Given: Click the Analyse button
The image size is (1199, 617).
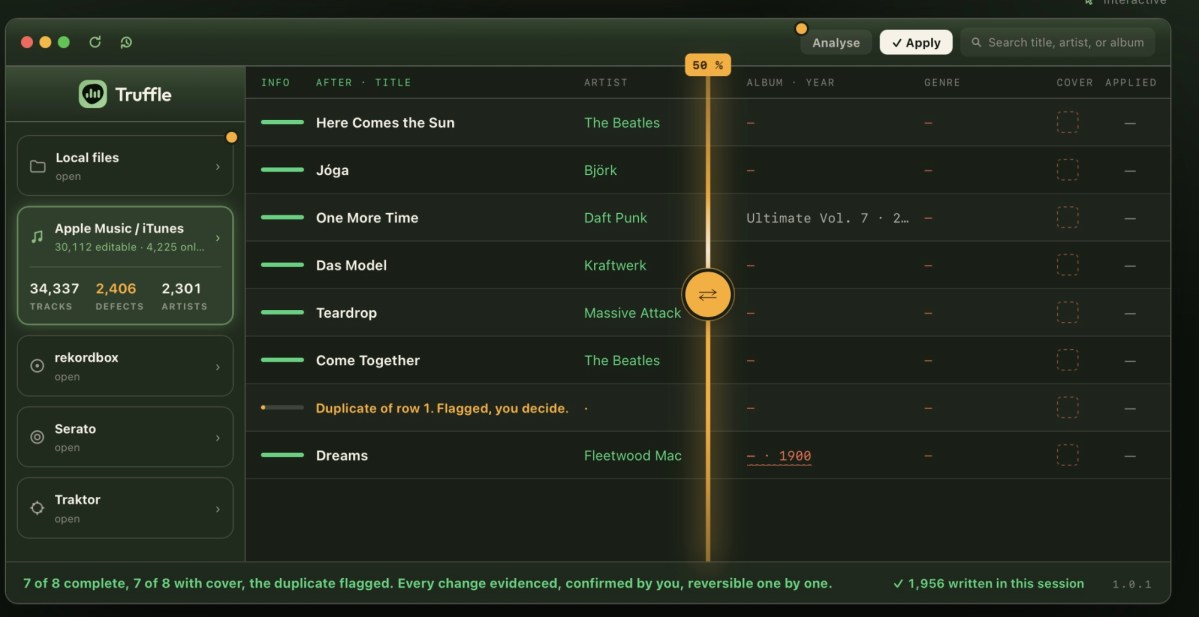Looking at the screenshot, I should click(x=836, y=43).
